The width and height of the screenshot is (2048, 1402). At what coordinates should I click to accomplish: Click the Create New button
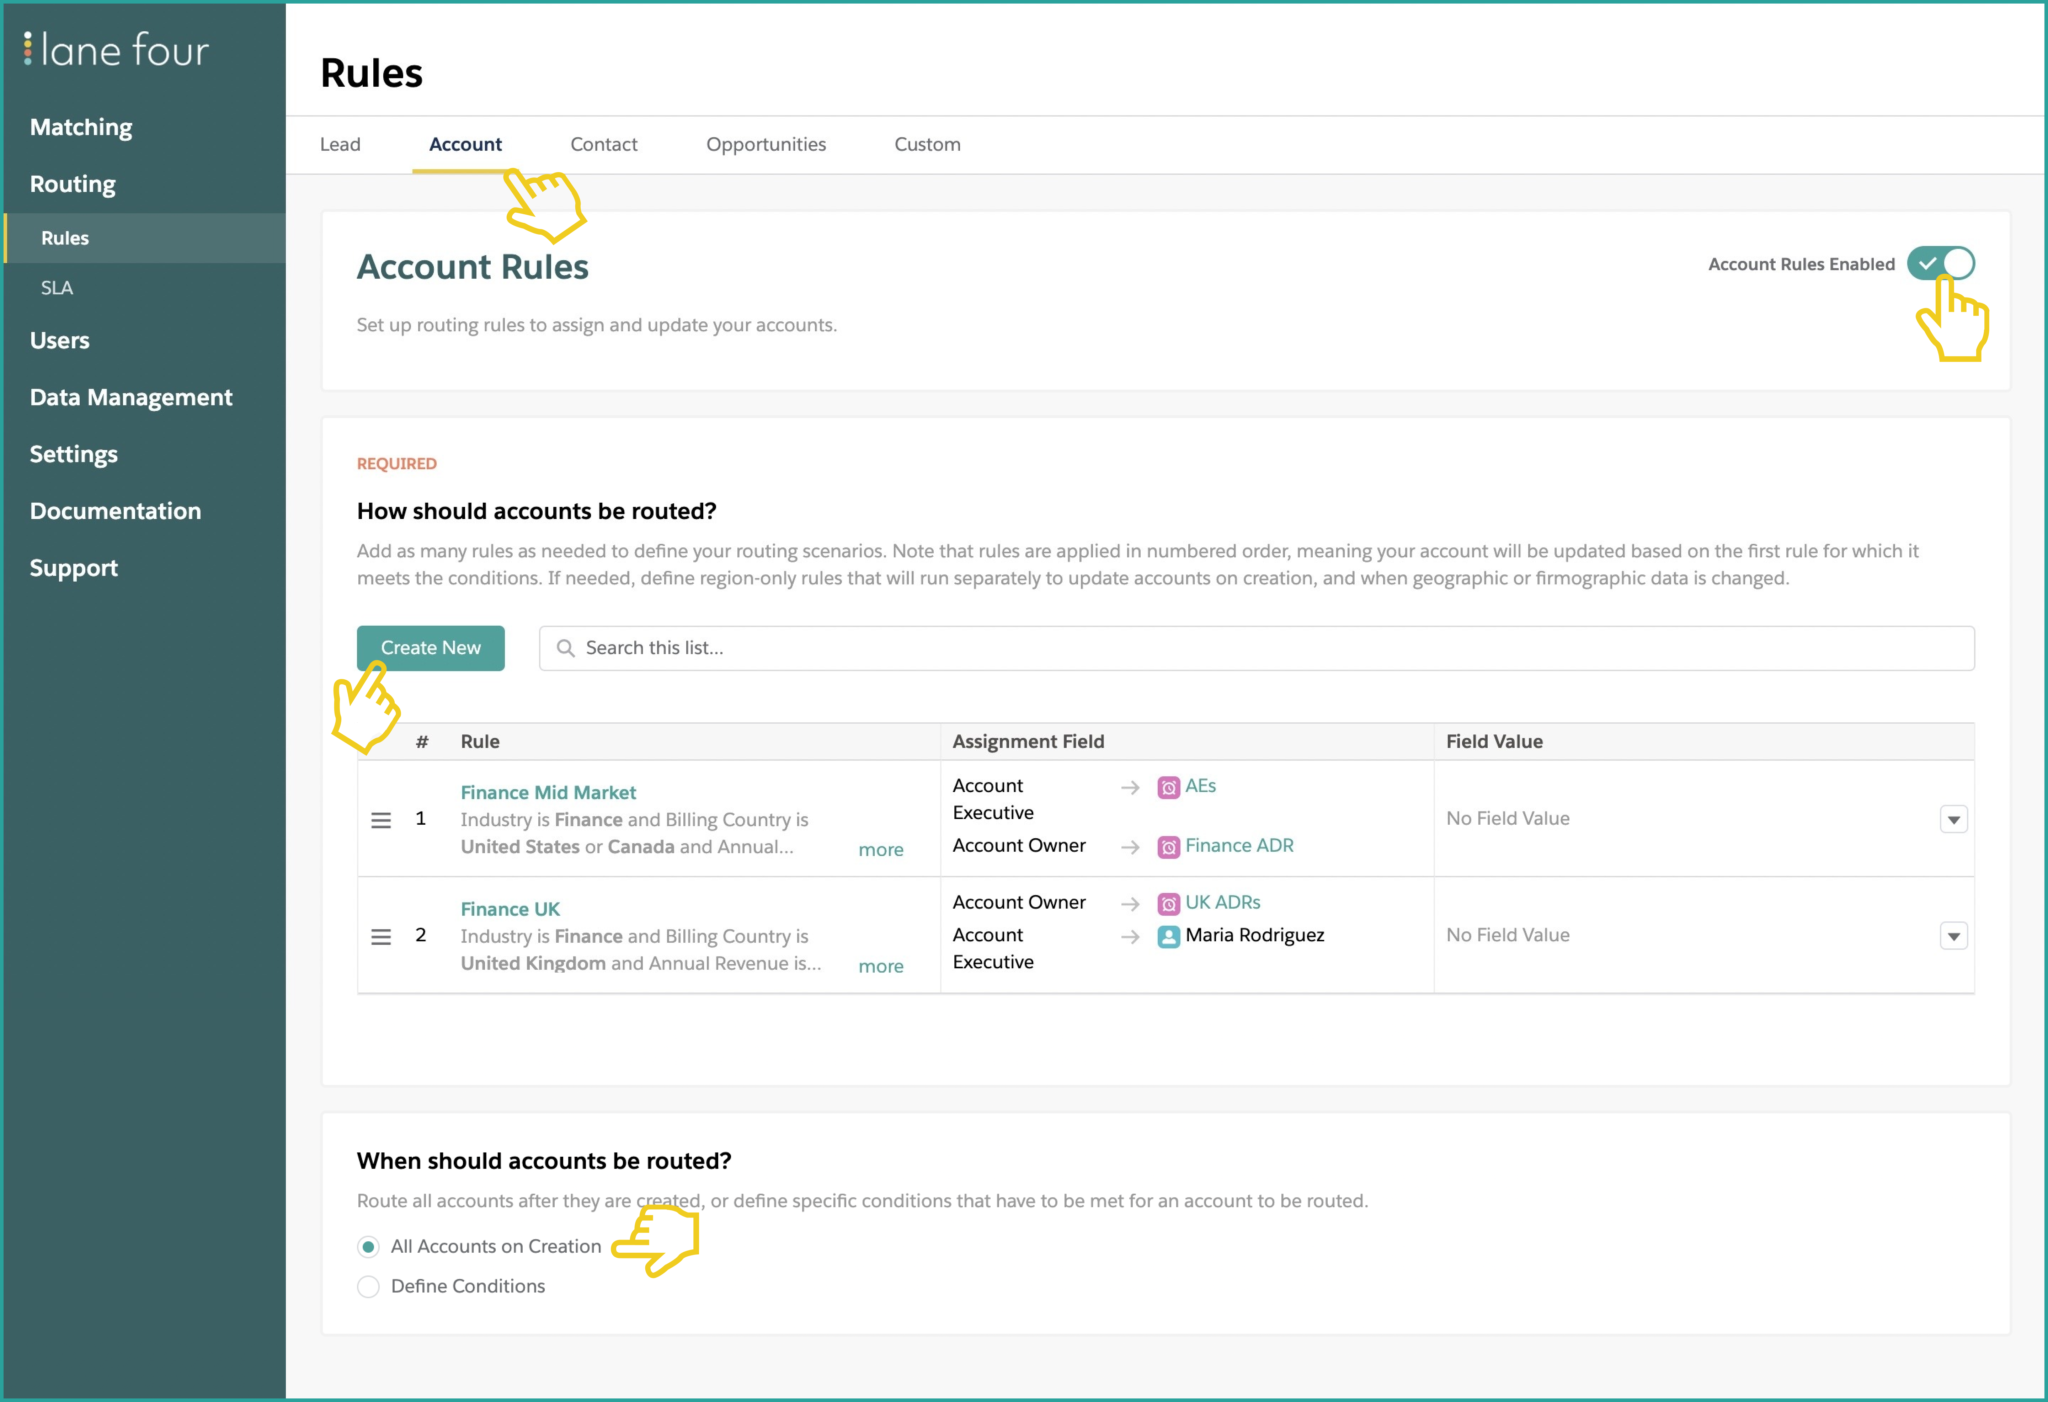click(431, 648)
